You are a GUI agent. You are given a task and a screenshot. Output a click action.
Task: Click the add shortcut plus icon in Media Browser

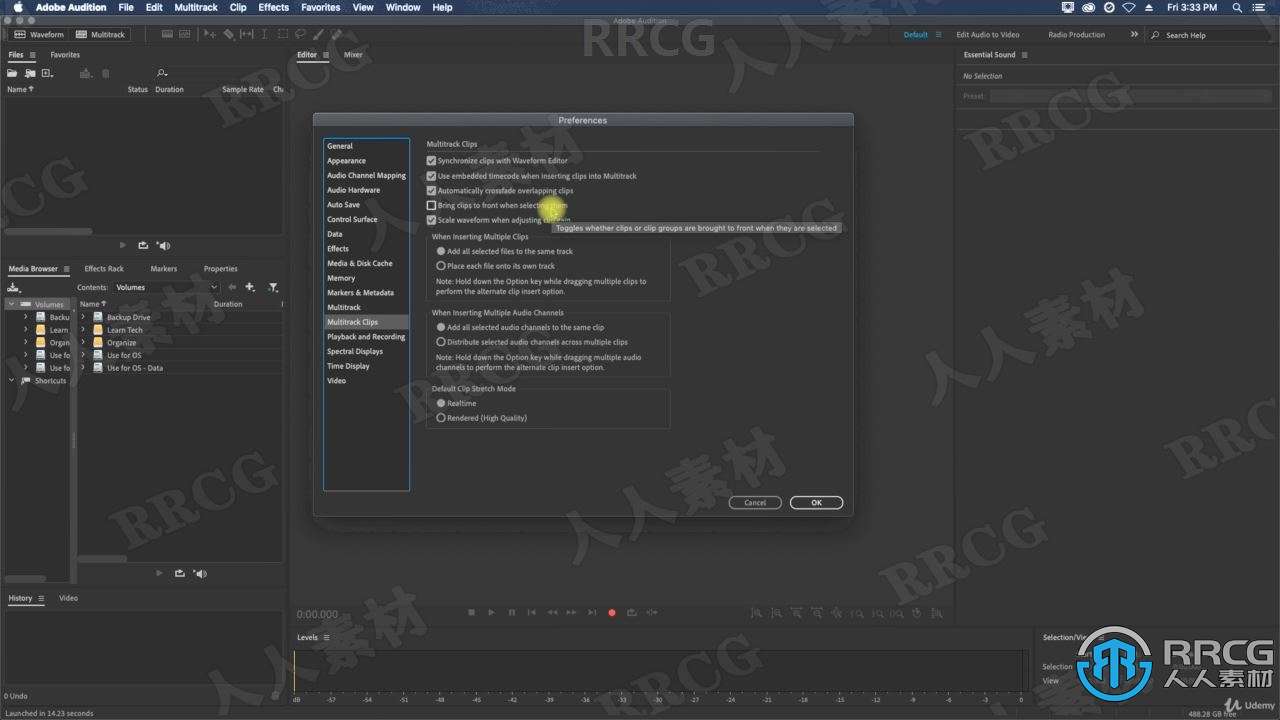(x=250, y=287)
